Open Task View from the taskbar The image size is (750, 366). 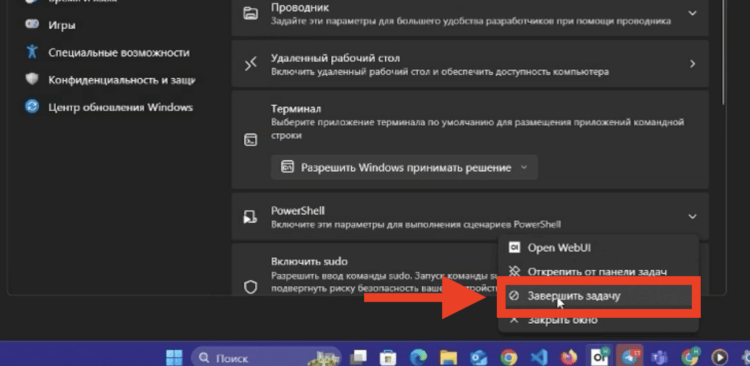coord(358,357)
